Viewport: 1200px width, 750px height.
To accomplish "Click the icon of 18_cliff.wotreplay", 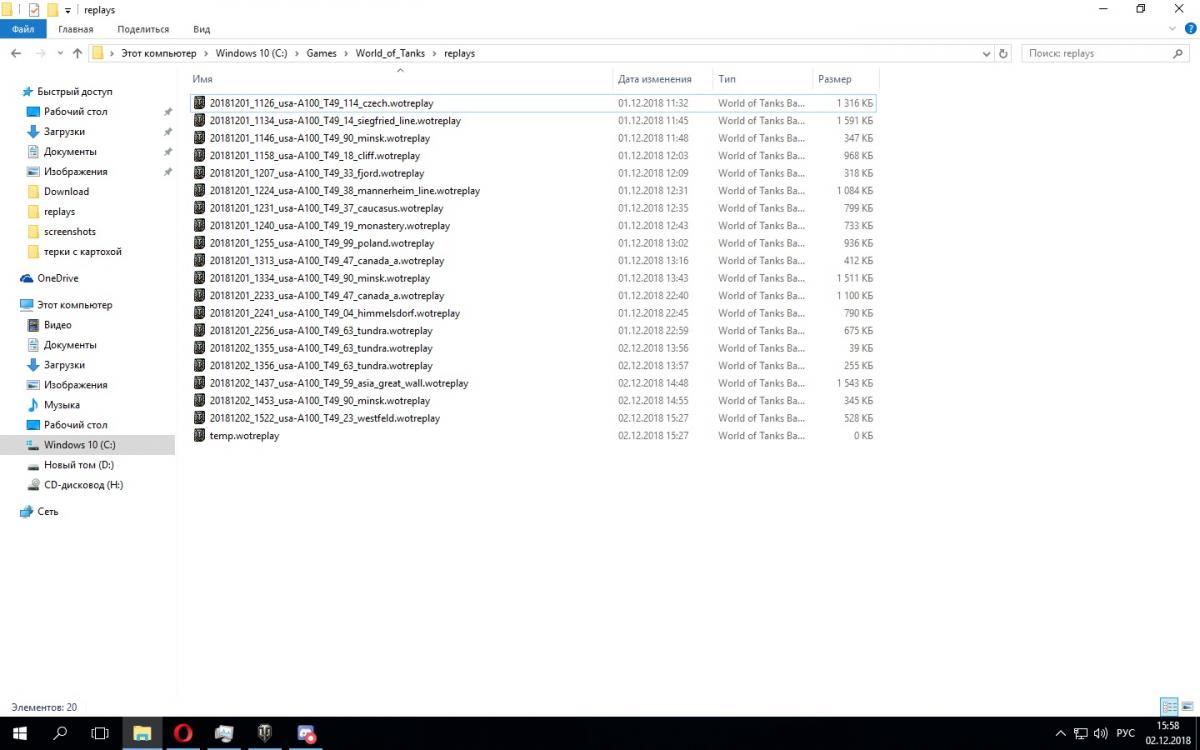I will click(x=199, y=155).
